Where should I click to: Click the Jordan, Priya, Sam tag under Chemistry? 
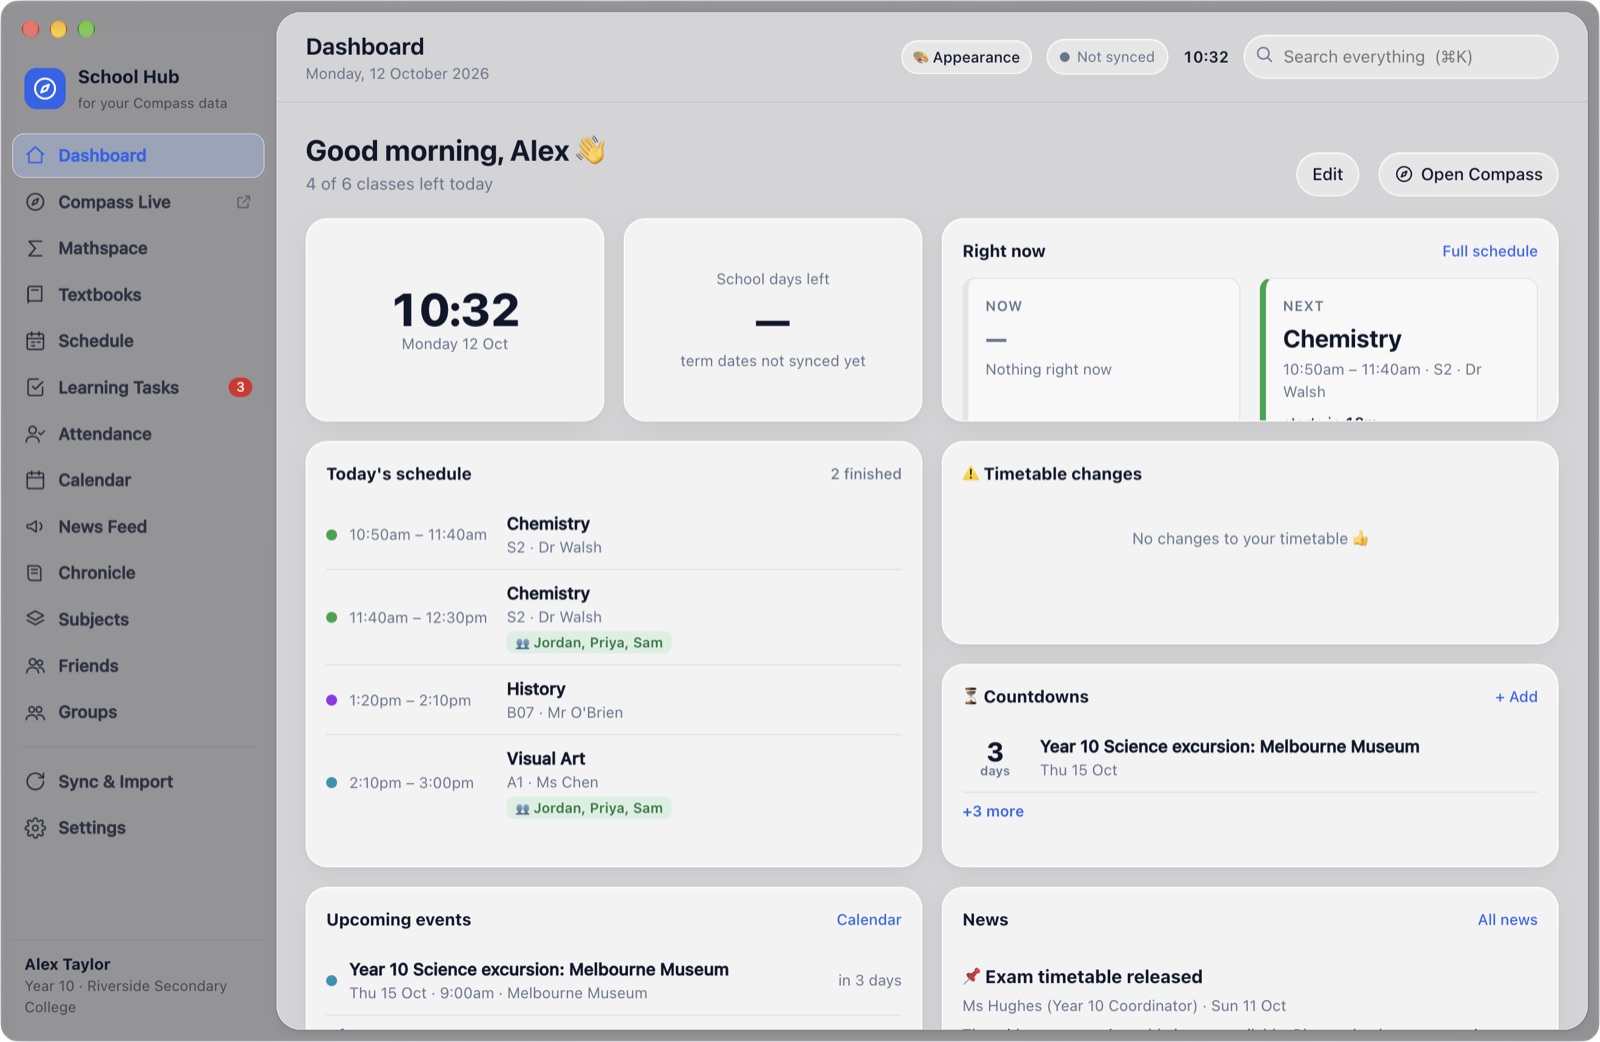(589, 643)
